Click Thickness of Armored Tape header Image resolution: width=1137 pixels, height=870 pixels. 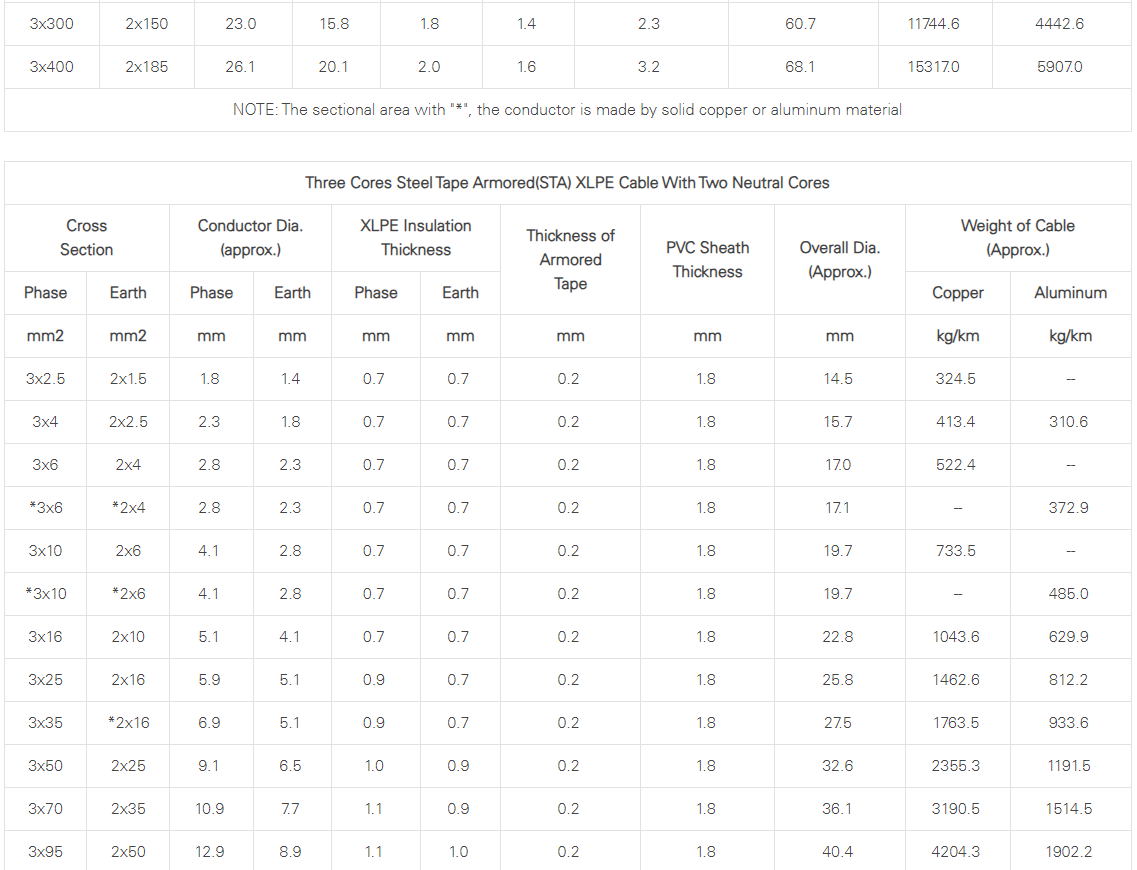(570, 260)
